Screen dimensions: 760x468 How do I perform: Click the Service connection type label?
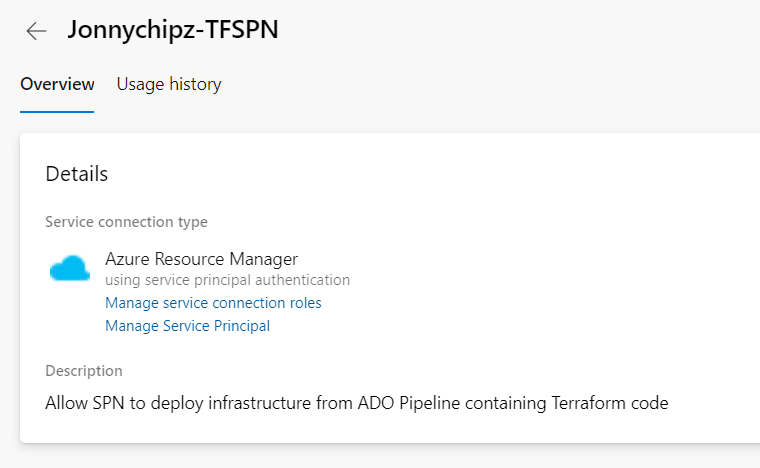(126, 222)
